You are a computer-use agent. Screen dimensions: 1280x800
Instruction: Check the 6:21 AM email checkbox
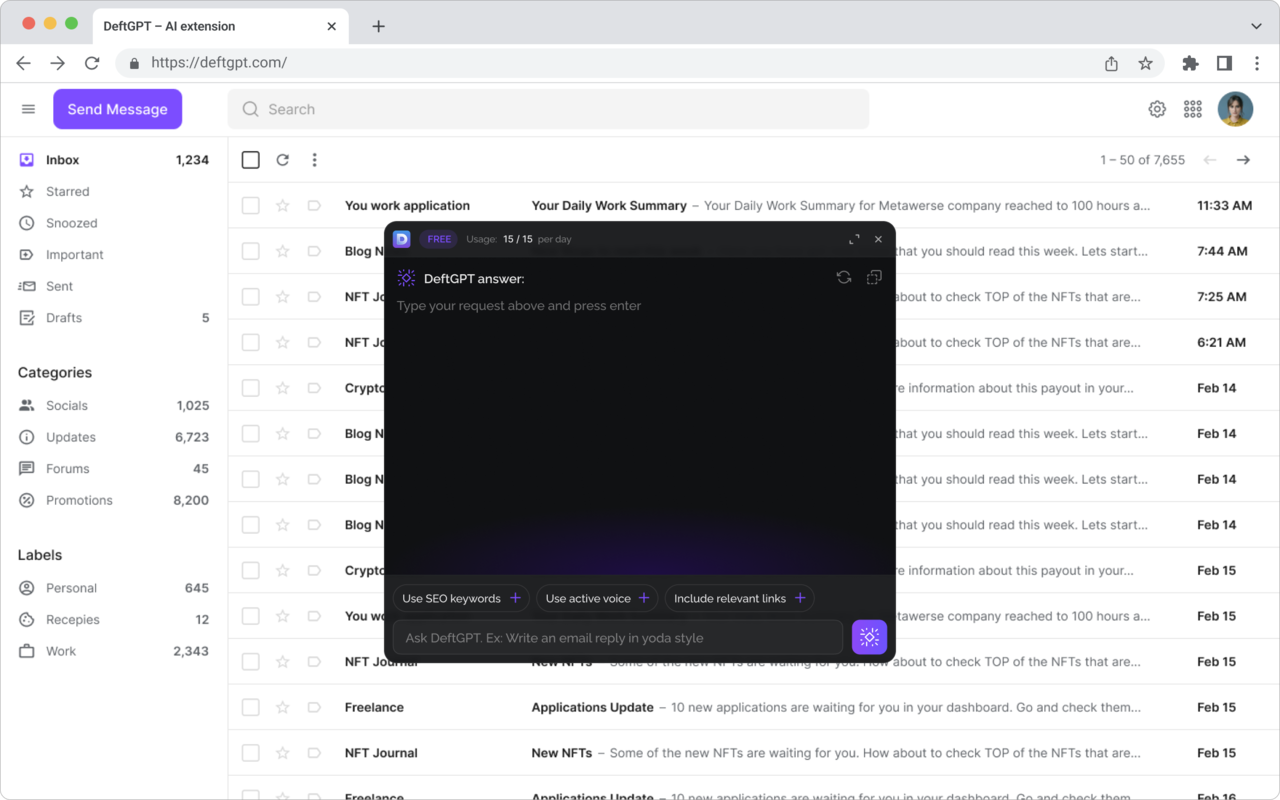251,342
